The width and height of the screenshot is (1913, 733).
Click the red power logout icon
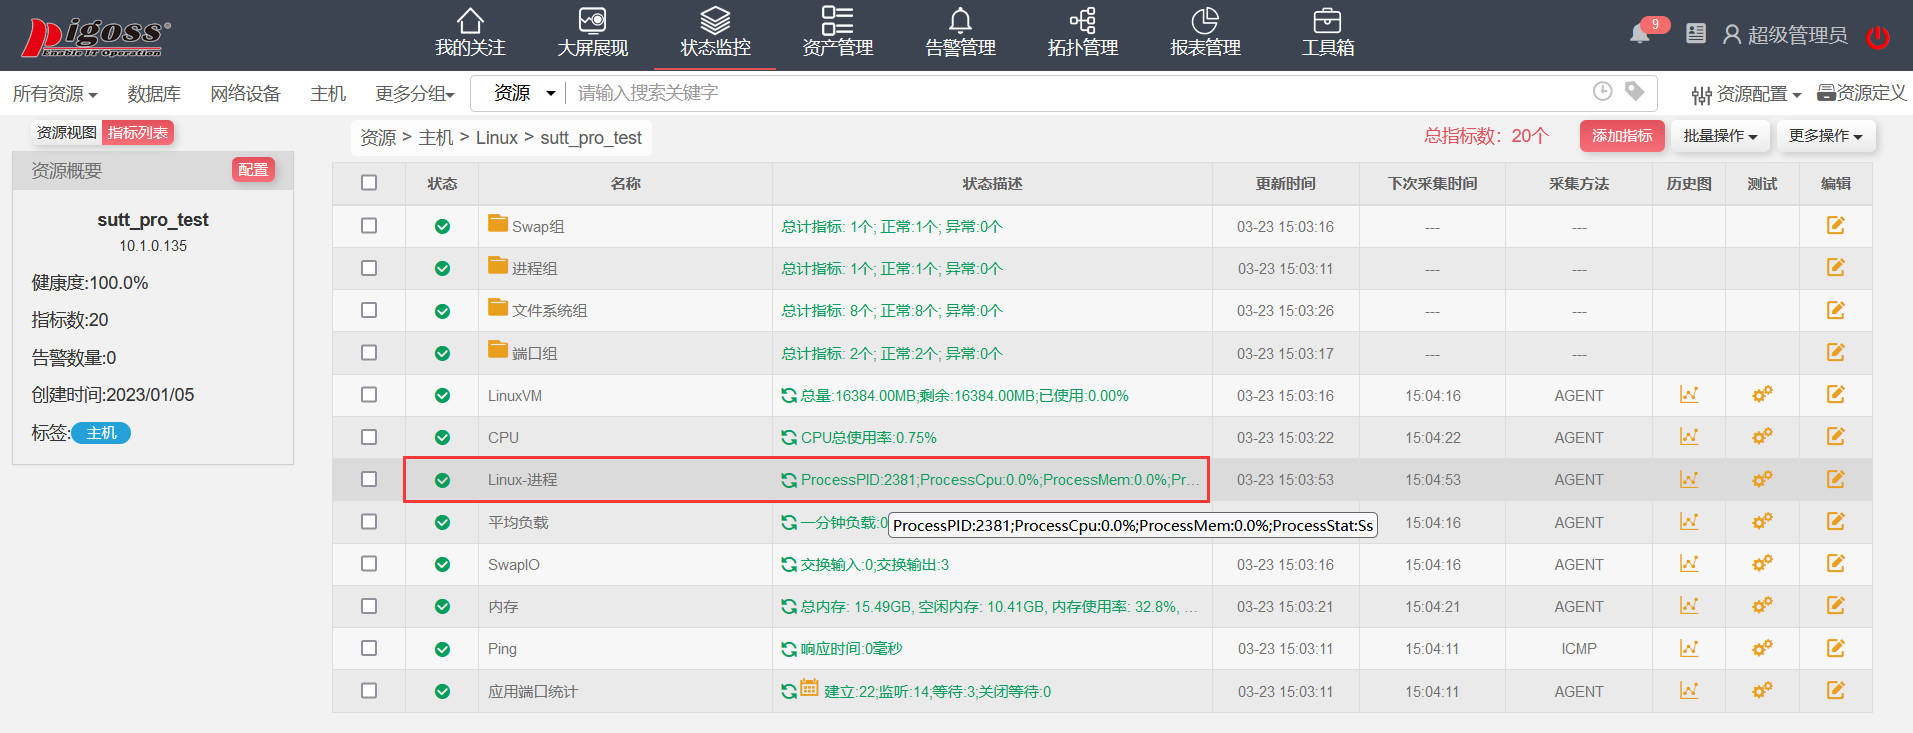click(1878, 38)
